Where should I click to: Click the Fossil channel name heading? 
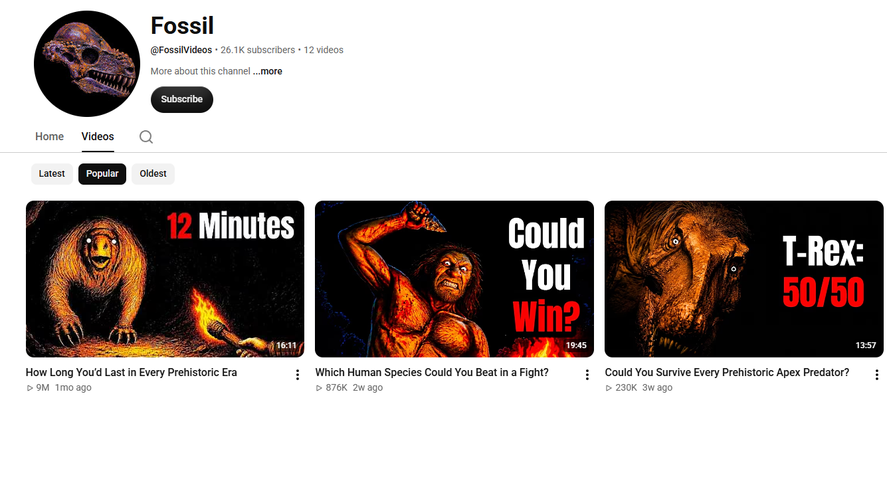182,25
